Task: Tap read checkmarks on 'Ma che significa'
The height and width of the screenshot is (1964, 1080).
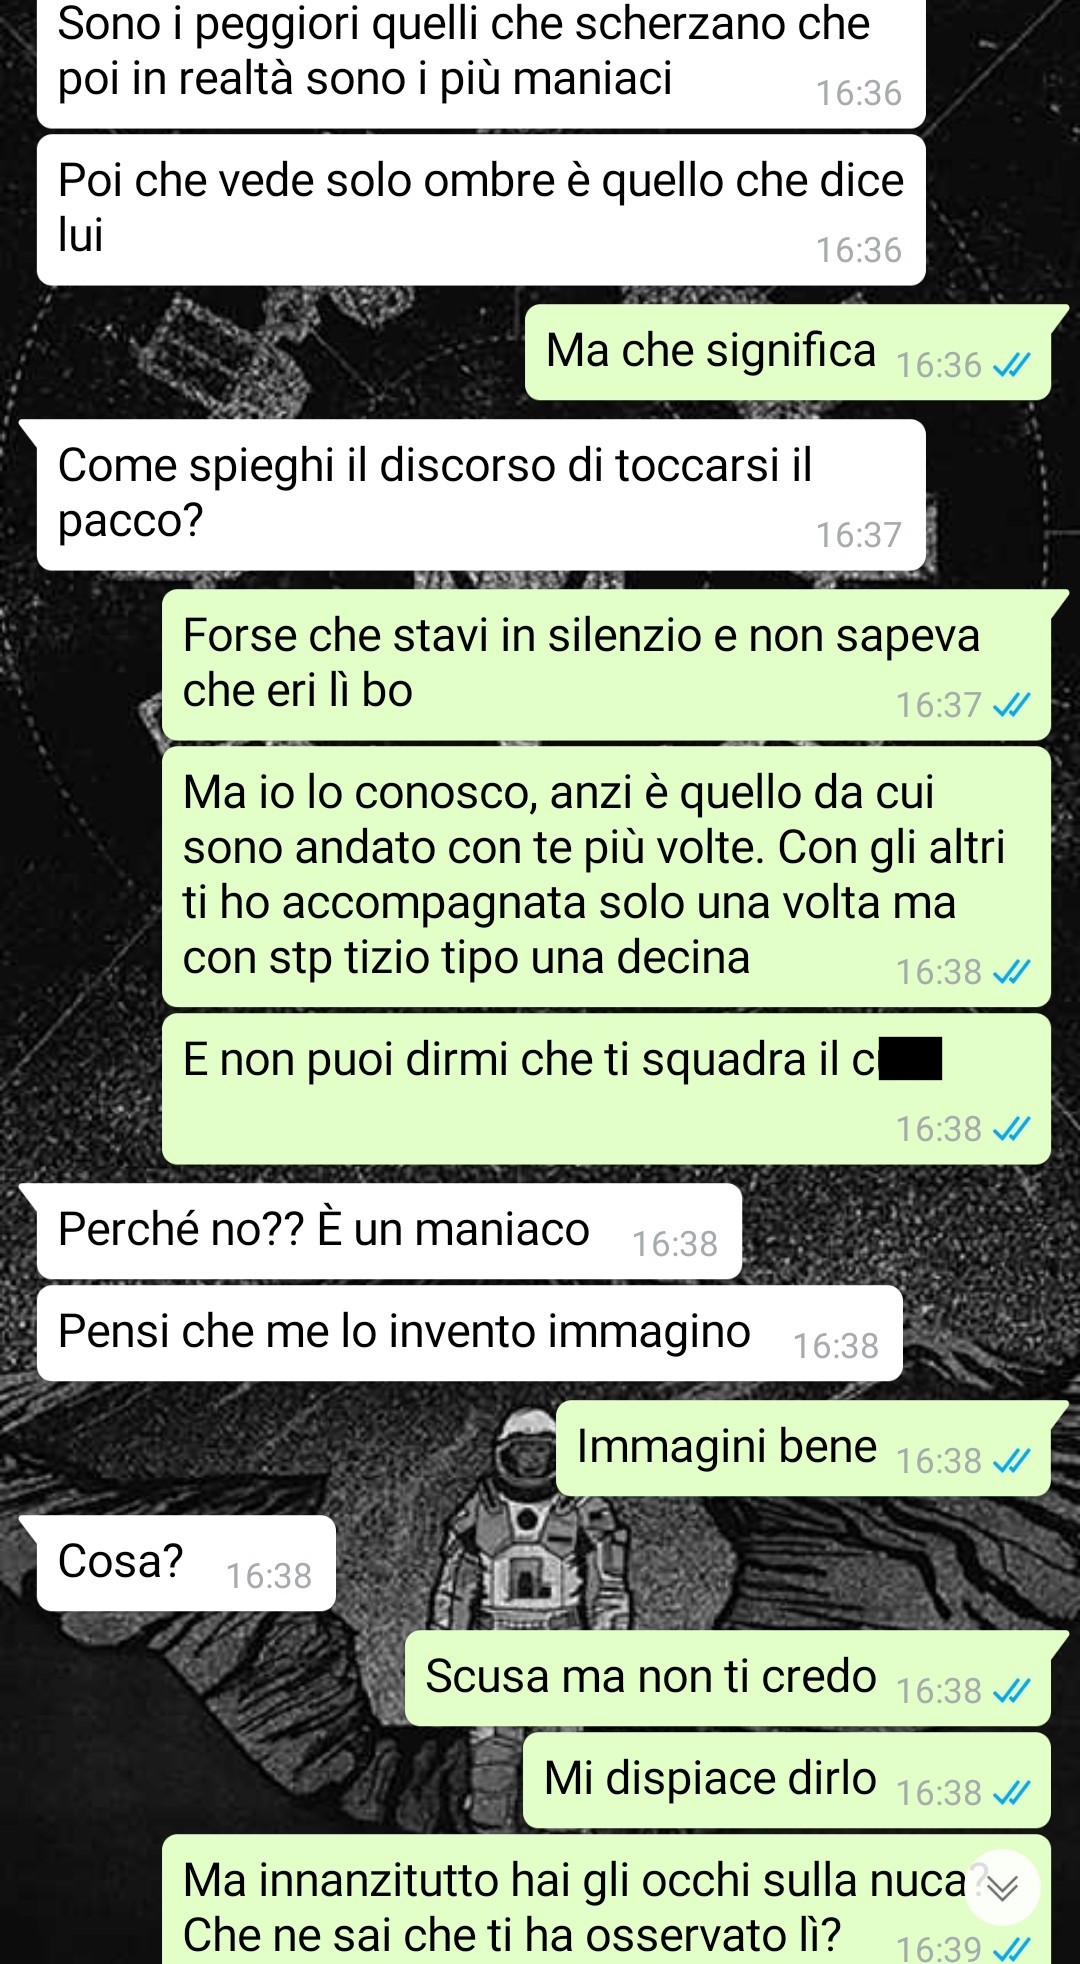Action: (x=1011, y=366)
